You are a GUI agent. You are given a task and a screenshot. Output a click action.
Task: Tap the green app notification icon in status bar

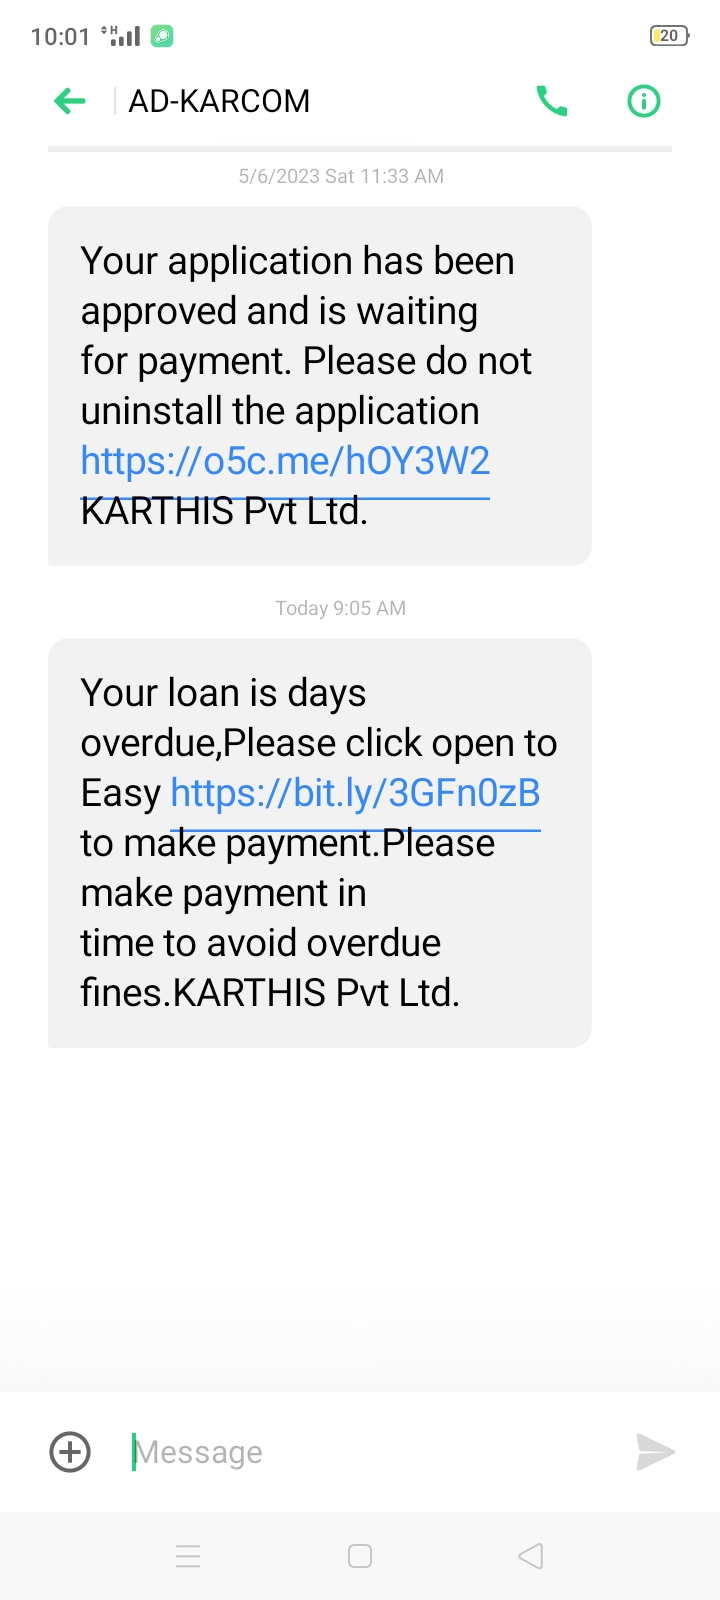coord(162,36)
